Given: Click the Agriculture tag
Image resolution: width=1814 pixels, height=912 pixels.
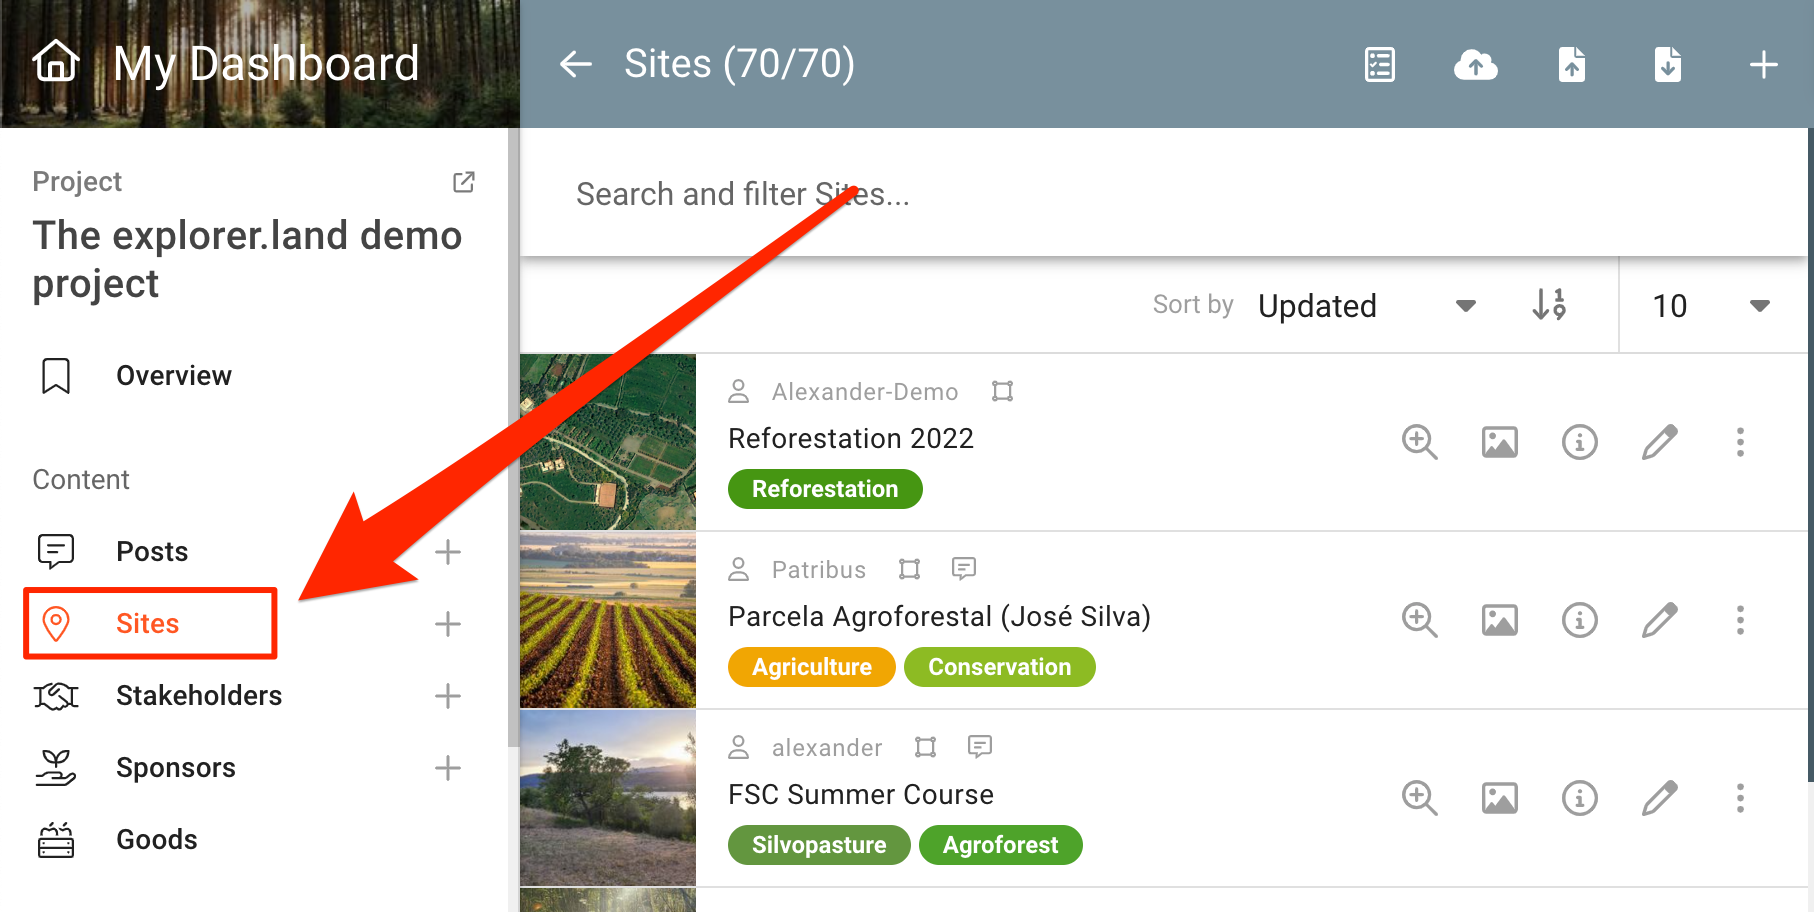Looking at the screenshot, I should tap(811, 667).
